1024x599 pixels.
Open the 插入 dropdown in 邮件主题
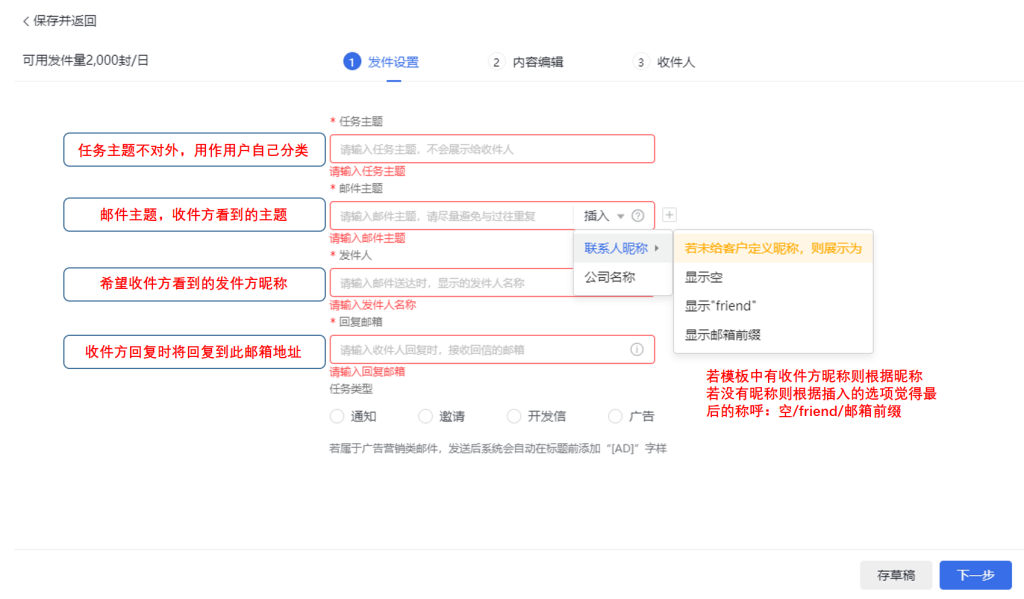click(604, 216)
